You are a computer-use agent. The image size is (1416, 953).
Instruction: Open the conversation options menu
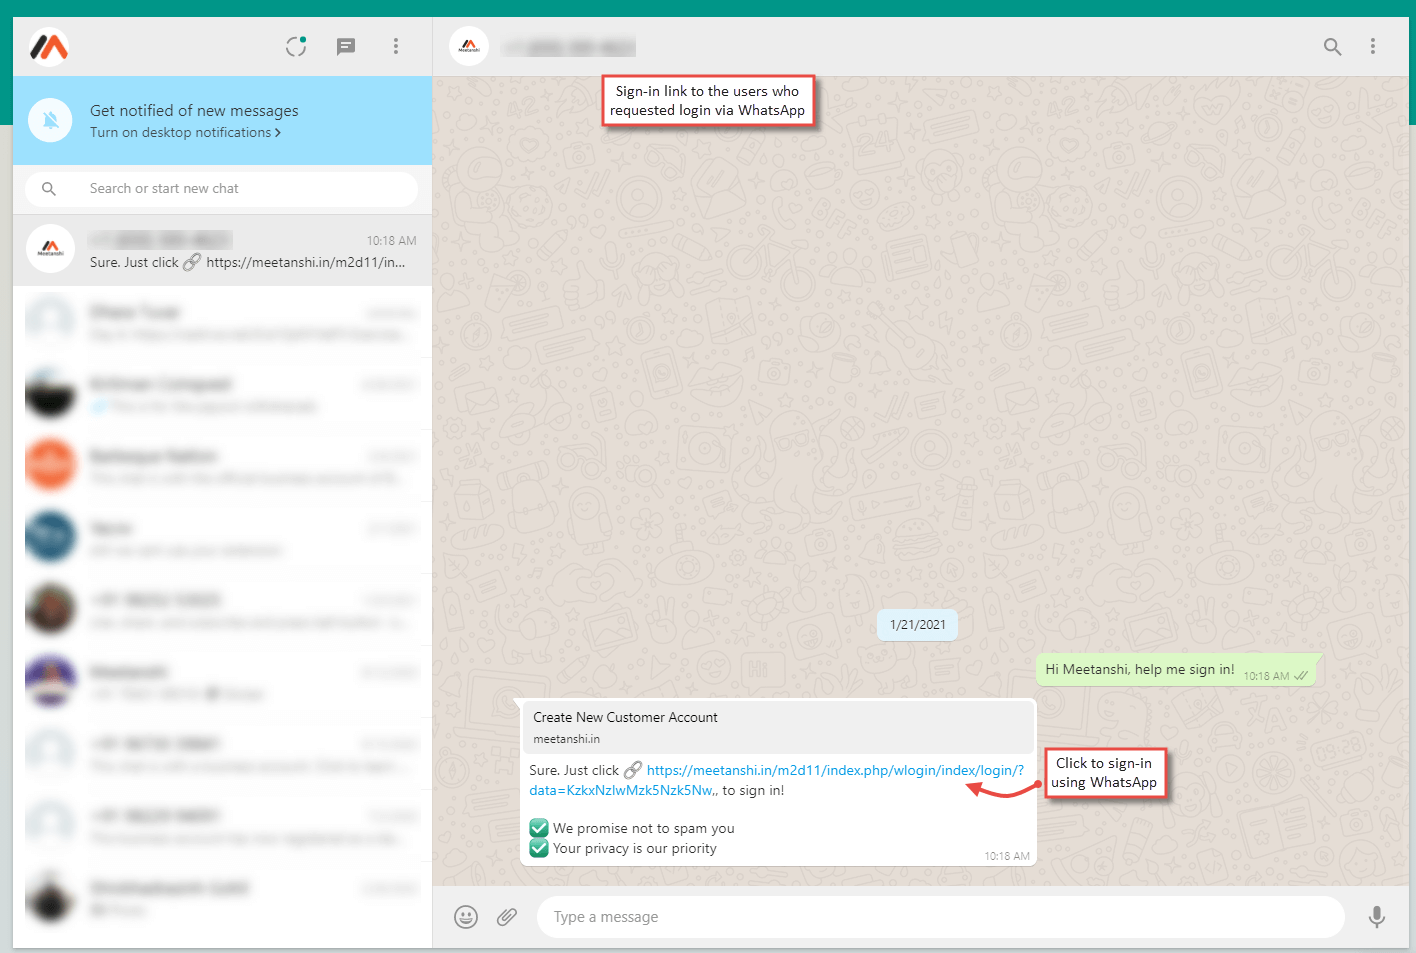[x=1372, y=46]
